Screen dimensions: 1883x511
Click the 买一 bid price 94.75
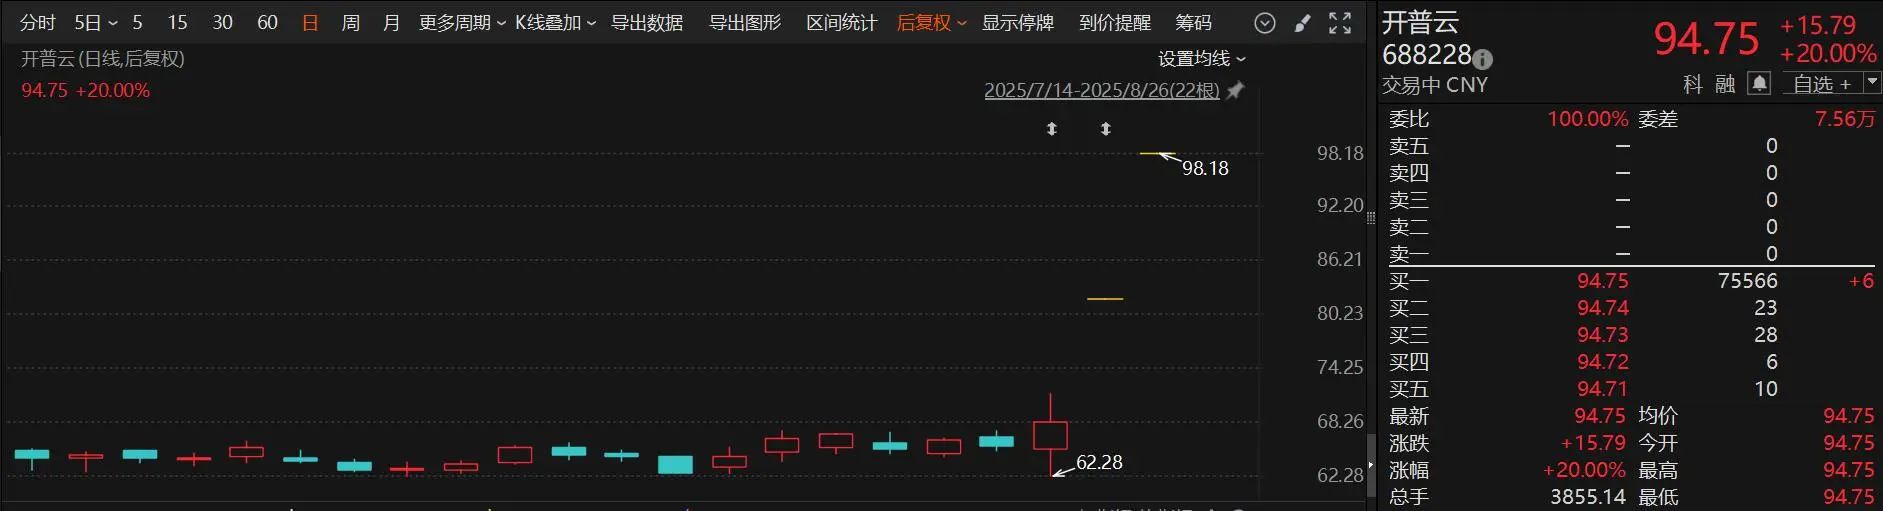(x=1602, y=281)
